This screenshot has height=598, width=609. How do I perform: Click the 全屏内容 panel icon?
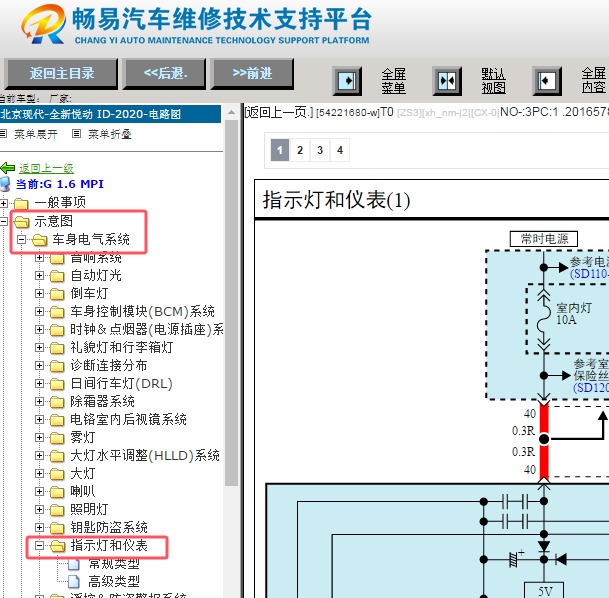tap(547, 81)
